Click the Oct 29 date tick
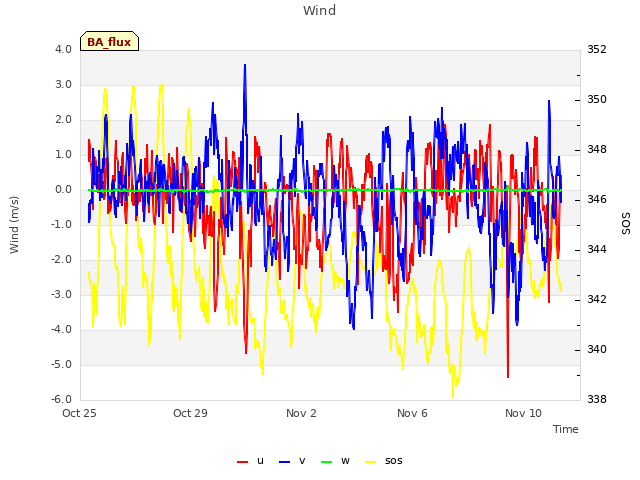Image resolution: width=640 pixels, height=480 pixels. [x=190, y=413]
